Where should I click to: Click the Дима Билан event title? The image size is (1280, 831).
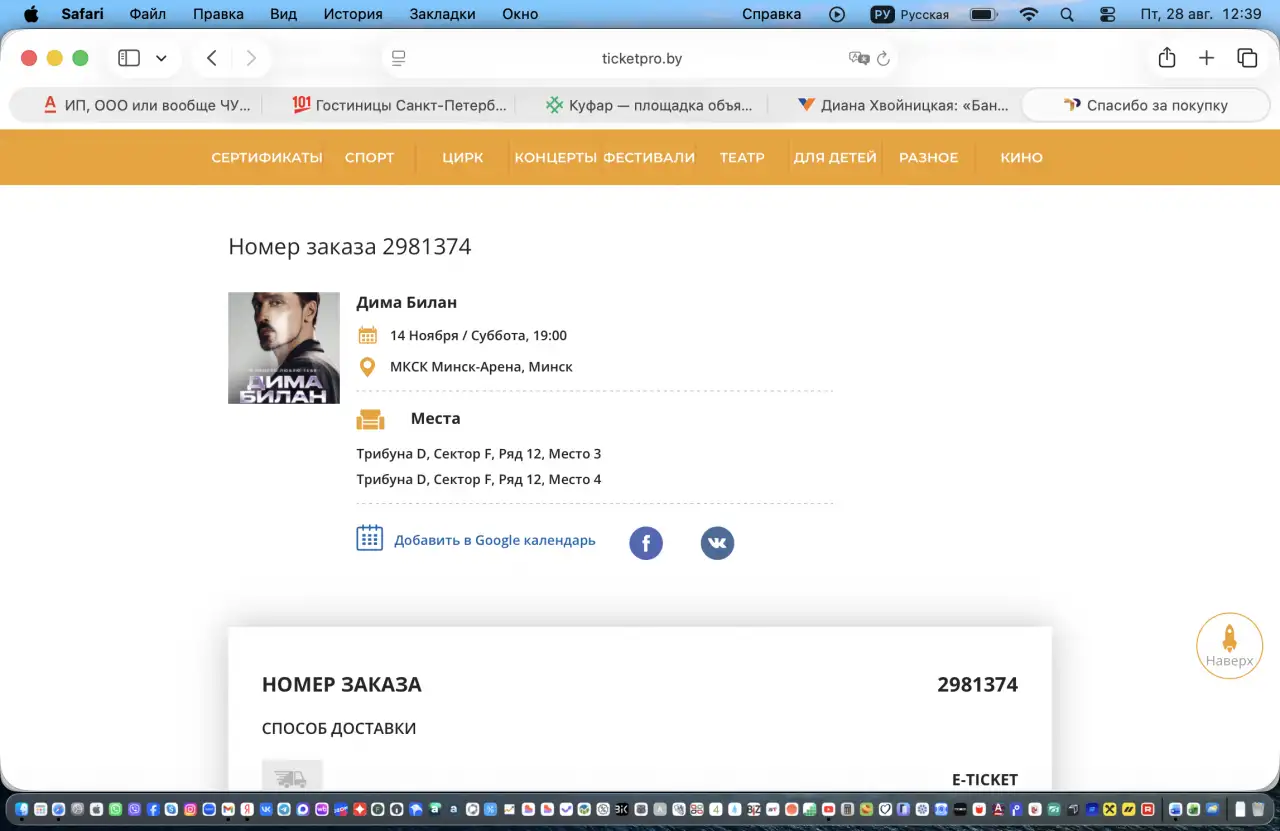407,302
